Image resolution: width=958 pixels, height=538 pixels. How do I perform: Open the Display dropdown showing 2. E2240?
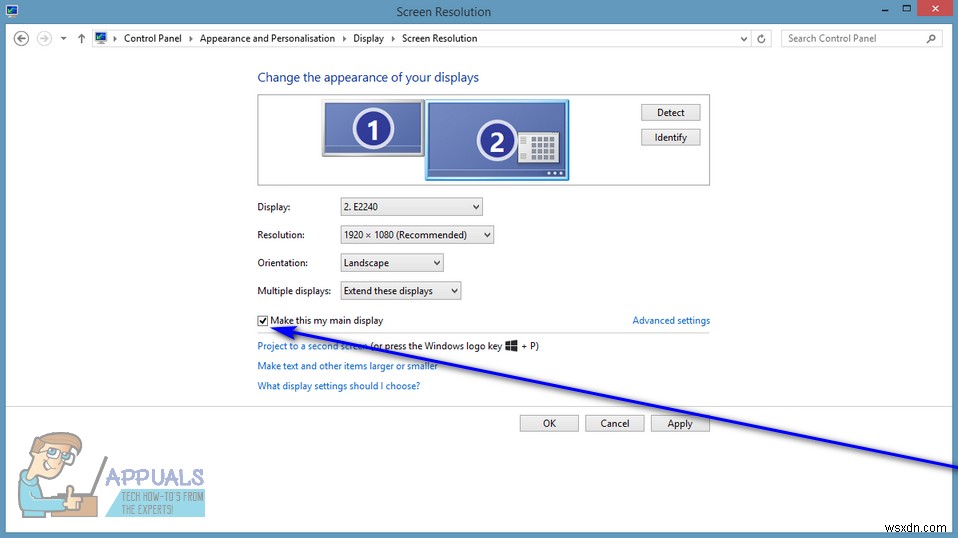tap(411, 206)
